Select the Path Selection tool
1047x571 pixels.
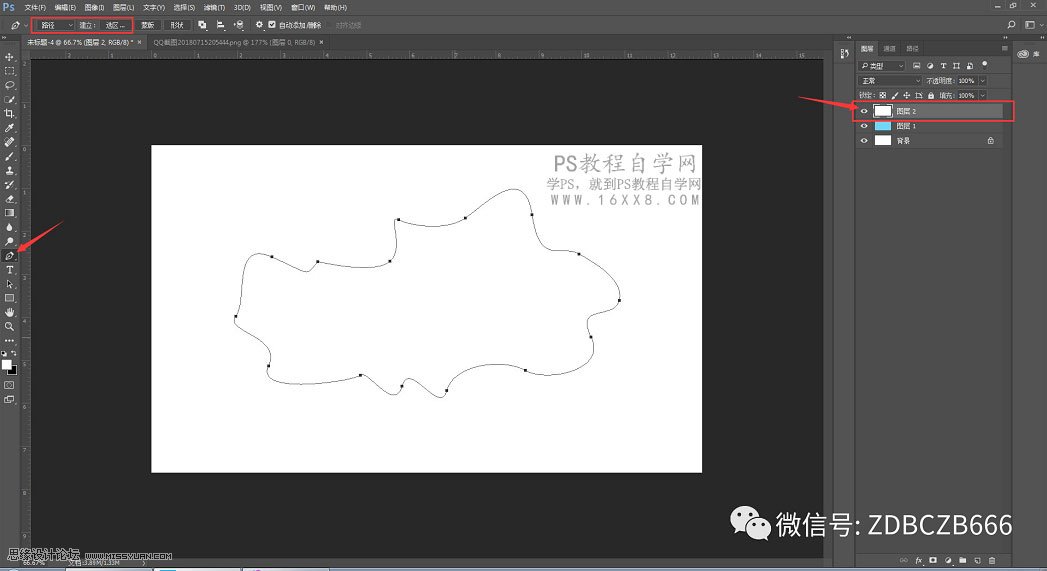(9, 284)
